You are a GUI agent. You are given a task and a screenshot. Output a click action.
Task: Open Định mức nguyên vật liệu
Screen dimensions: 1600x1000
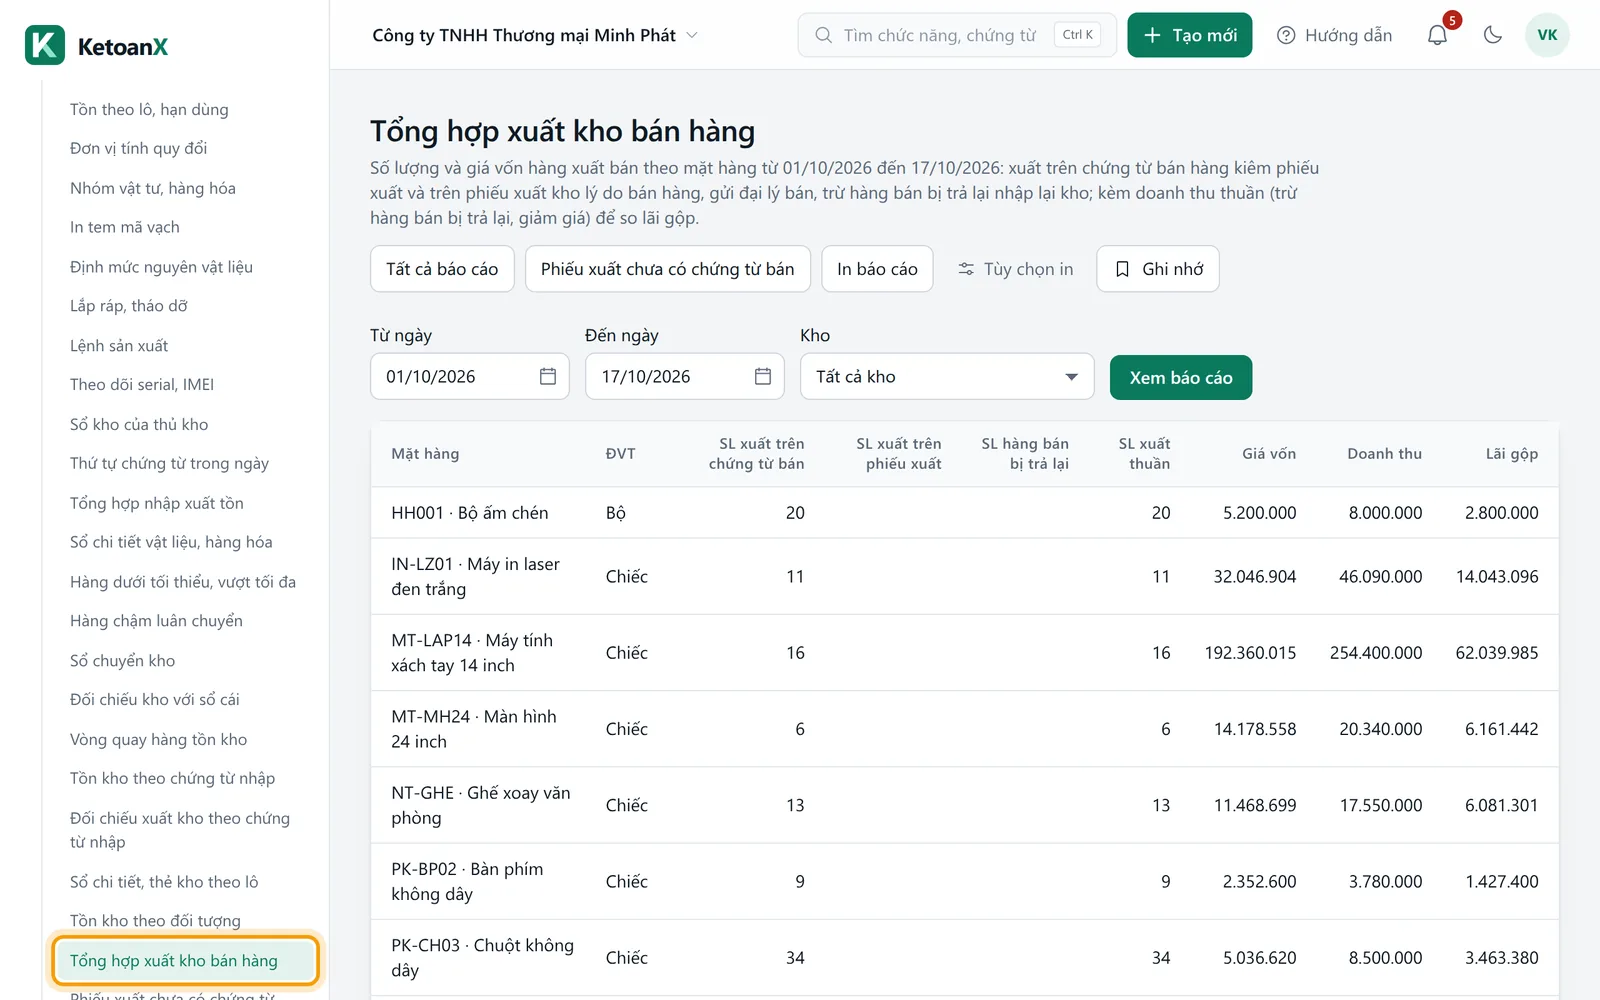tap(161, 267)
